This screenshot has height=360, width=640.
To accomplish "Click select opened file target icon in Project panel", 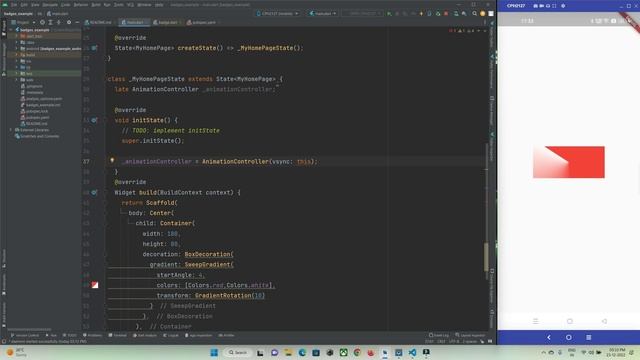I will click(42, 22).
